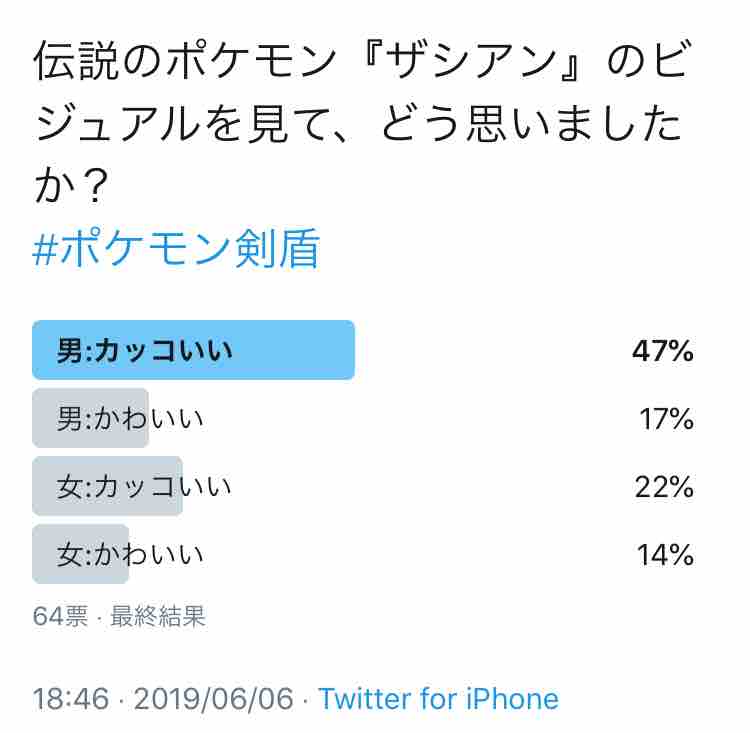Click the 22% result percentage

click(664, 487)
